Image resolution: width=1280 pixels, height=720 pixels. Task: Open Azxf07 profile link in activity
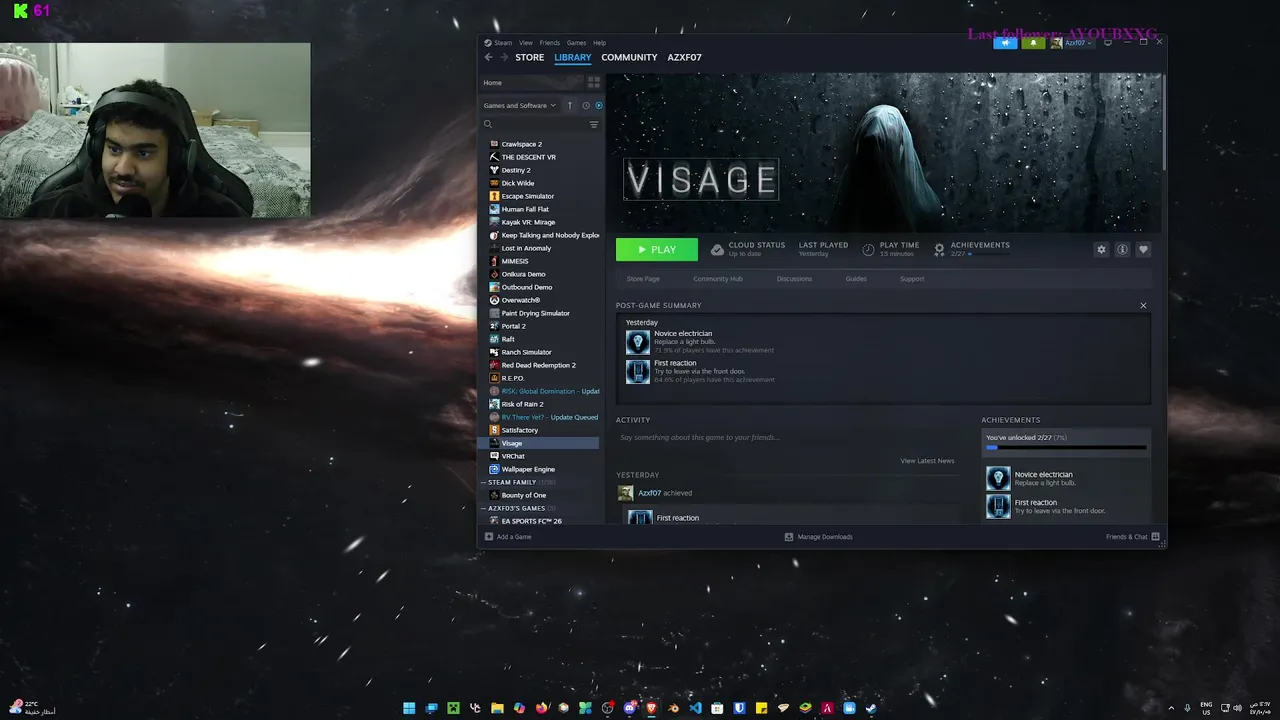[x=649, y=493]
